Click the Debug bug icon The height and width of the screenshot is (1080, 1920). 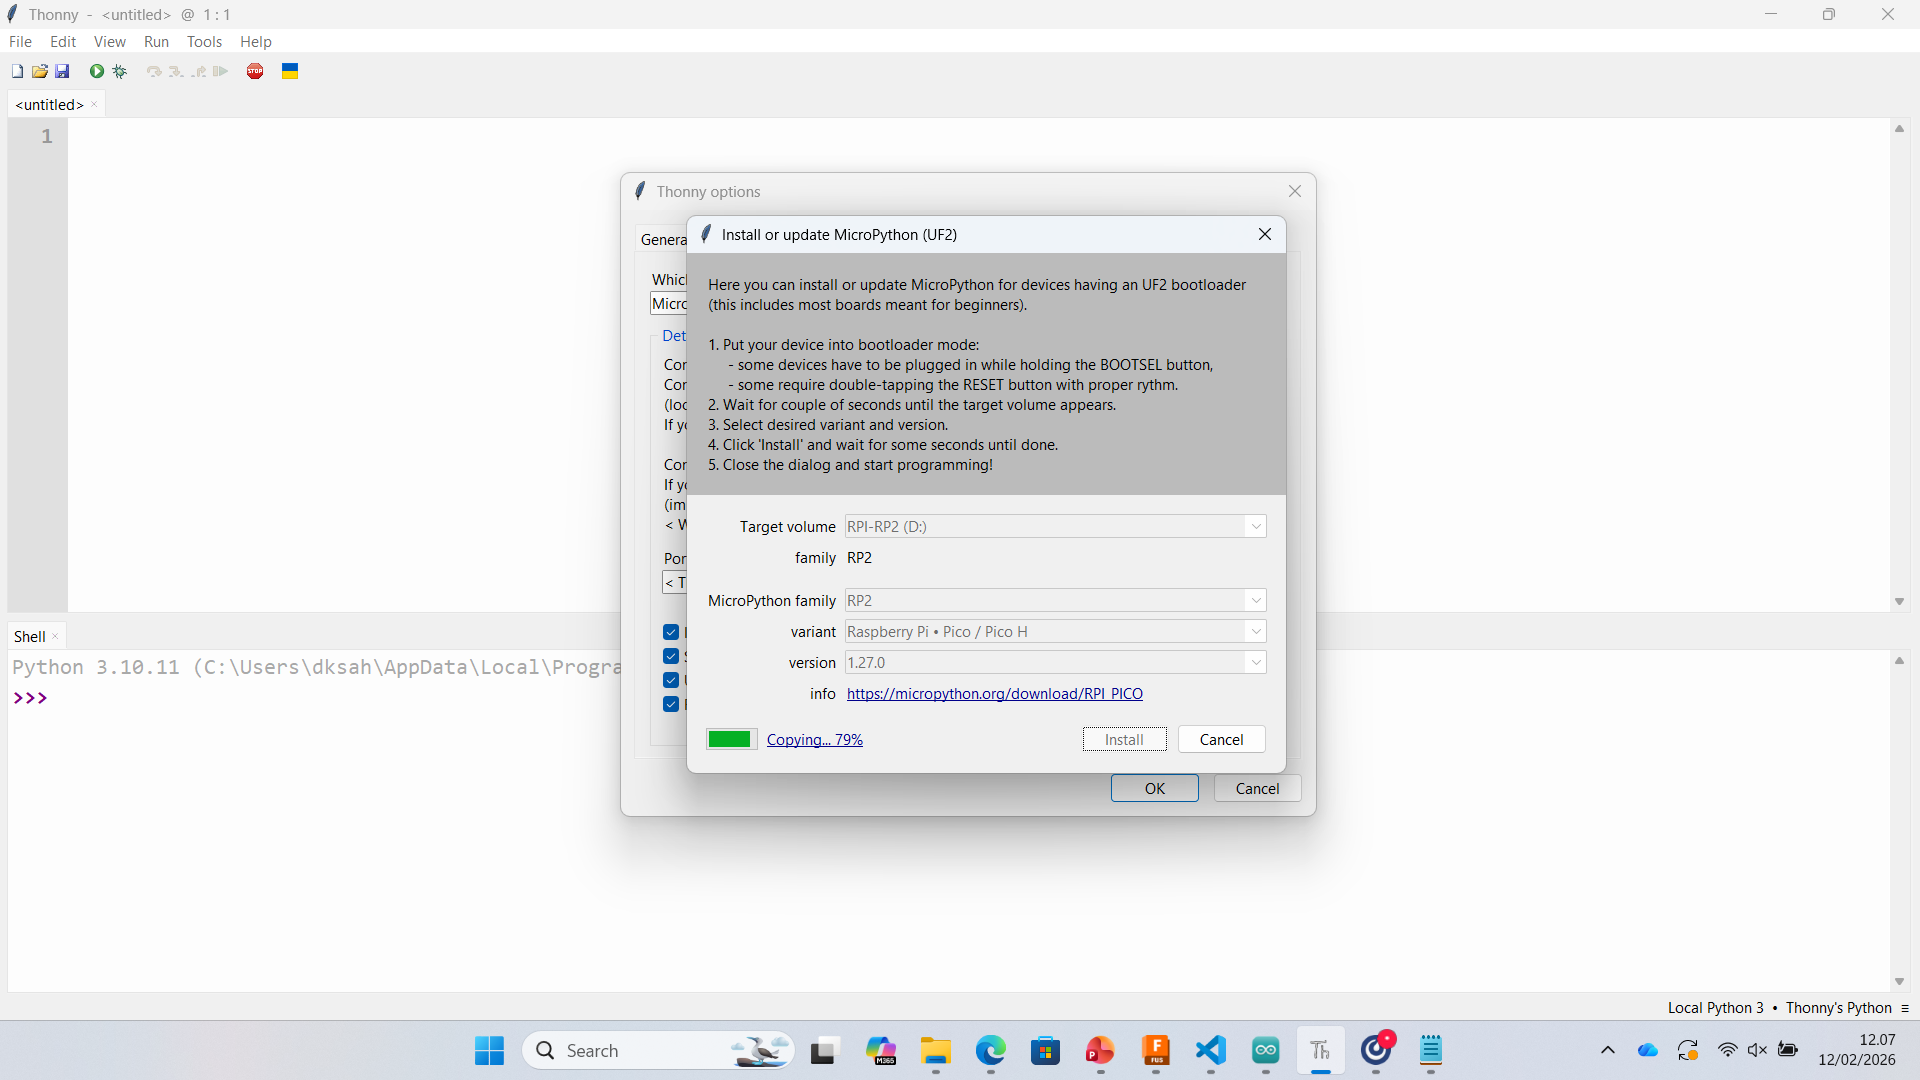point(120,71)
